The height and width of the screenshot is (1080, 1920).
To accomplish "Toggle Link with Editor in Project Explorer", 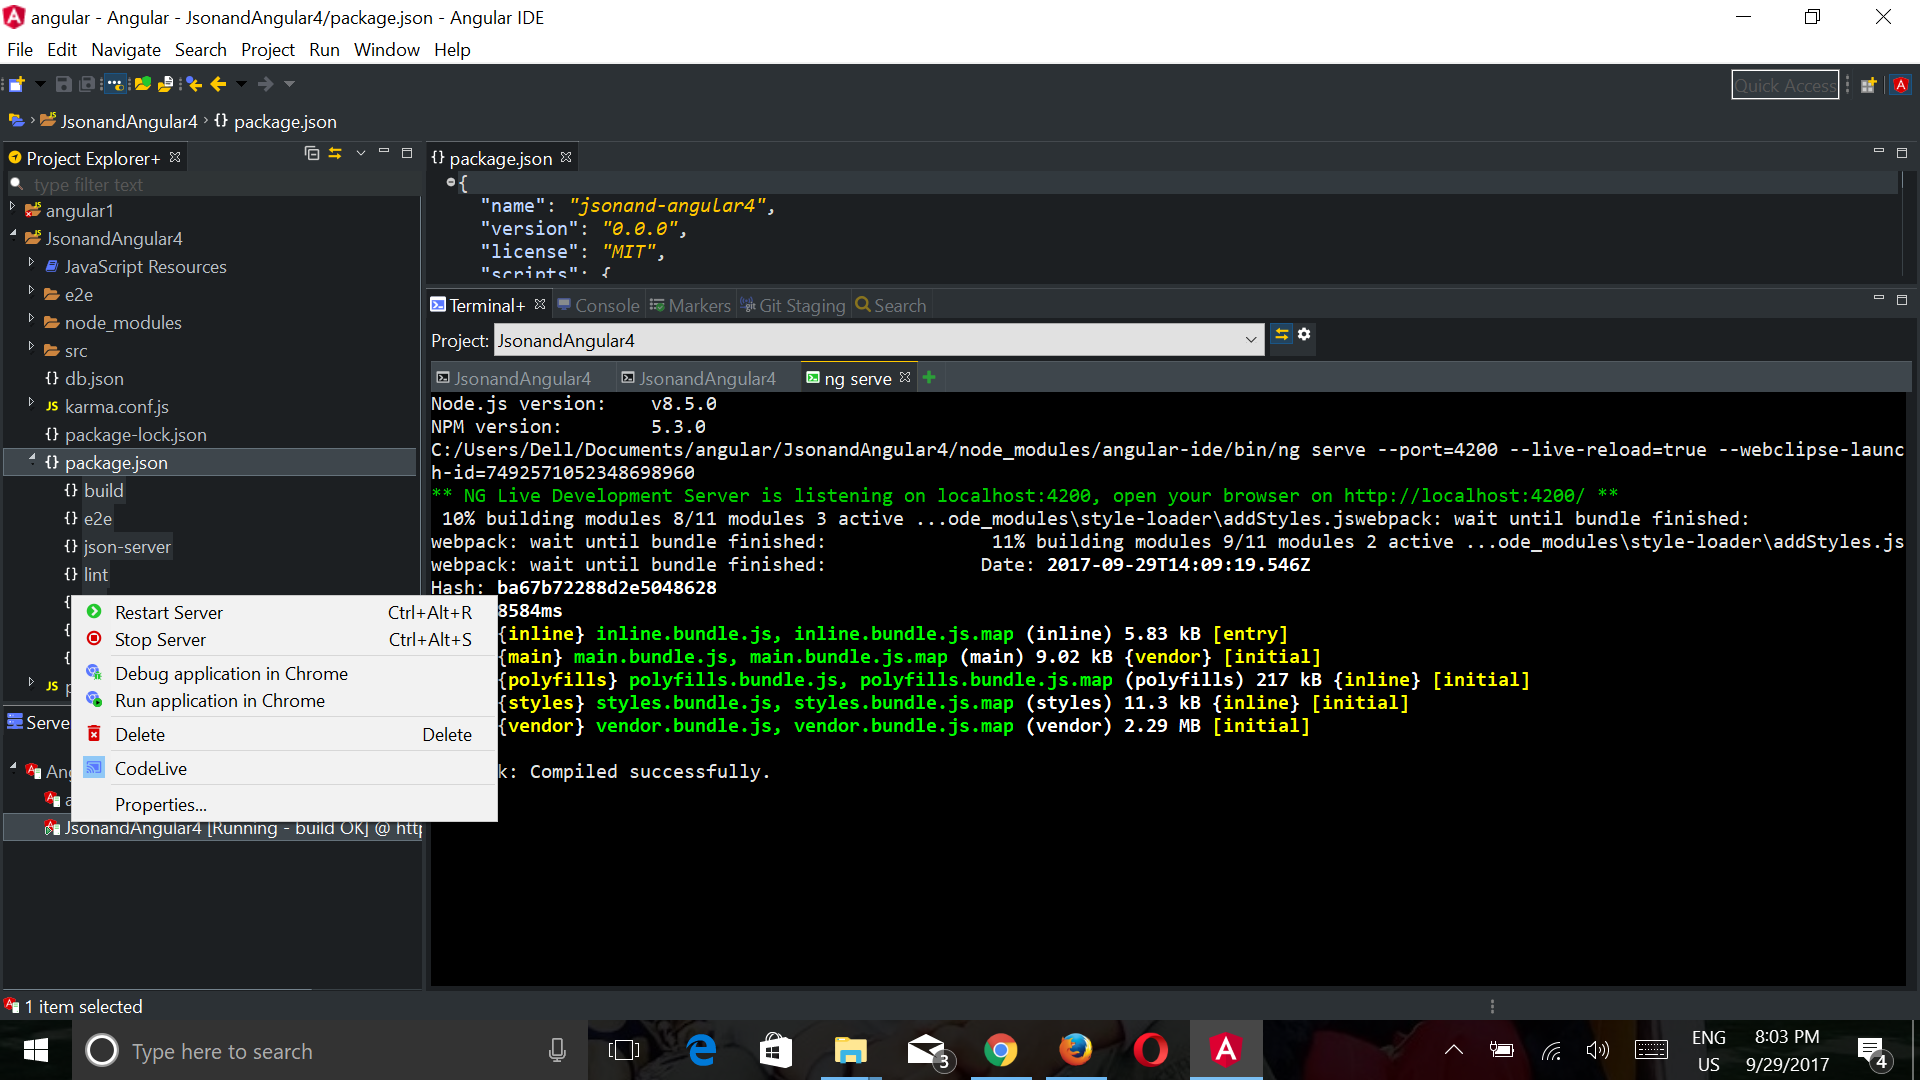I will pyautogui.click(x=335, y=154).
